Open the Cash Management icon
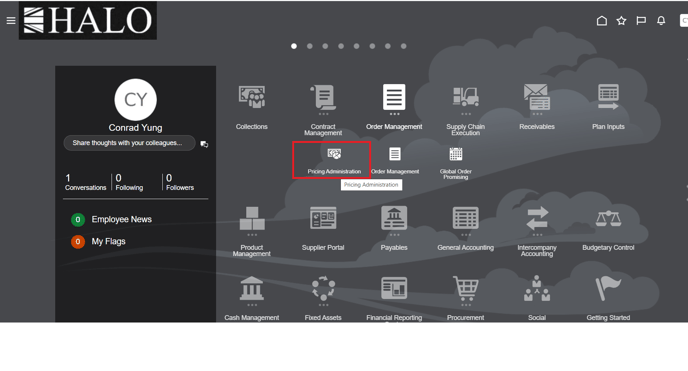Viewport: 688px width, 371px height. [252, 288]
